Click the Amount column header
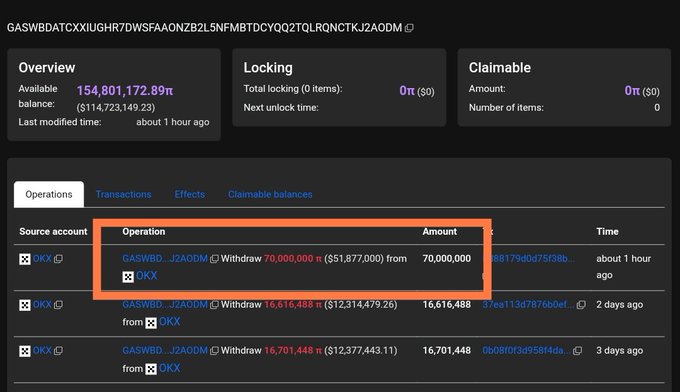680x392 pixels. click(440, 232)
